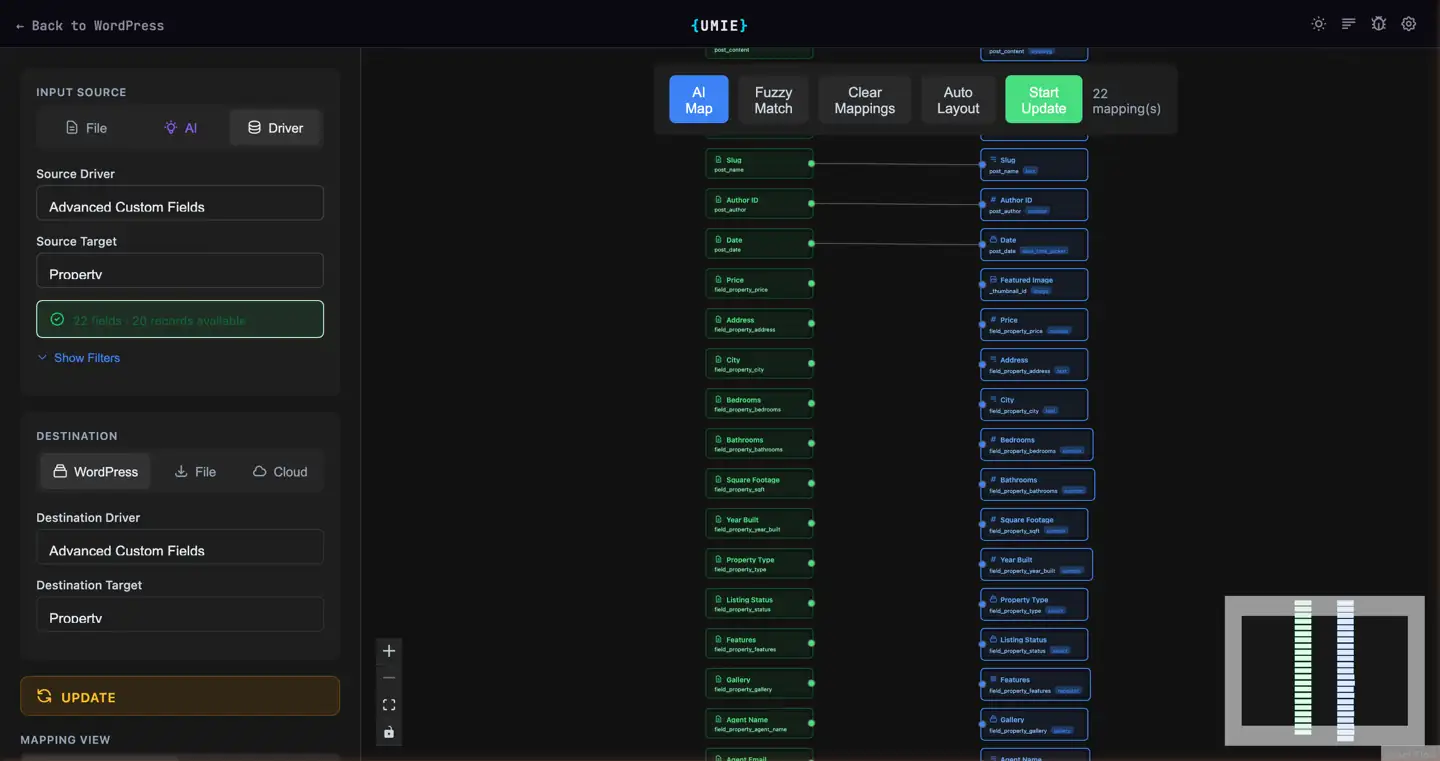
Task: Select File destination tab
Action: pos(195,472)
